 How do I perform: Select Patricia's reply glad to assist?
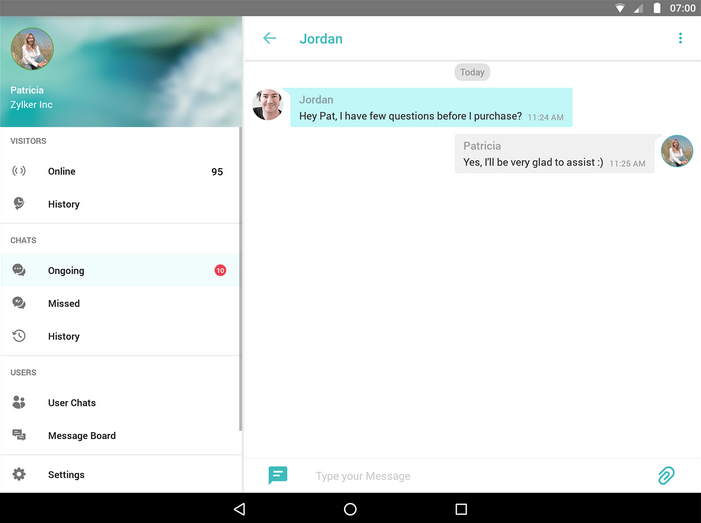554,153
